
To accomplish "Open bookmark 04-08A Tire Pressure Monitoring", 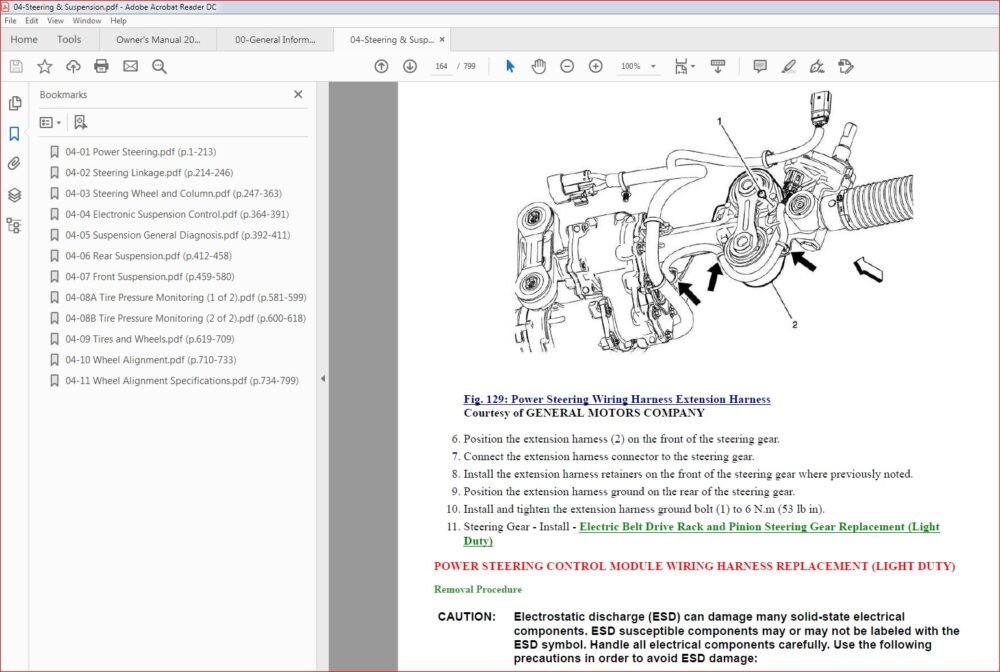I will pos(186,298).
